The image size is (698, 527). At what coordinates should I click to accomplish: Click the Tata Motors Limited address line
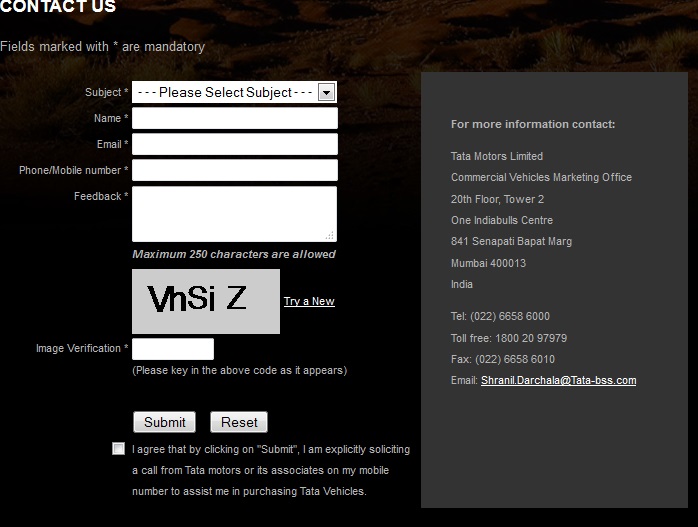pos(497,156)
